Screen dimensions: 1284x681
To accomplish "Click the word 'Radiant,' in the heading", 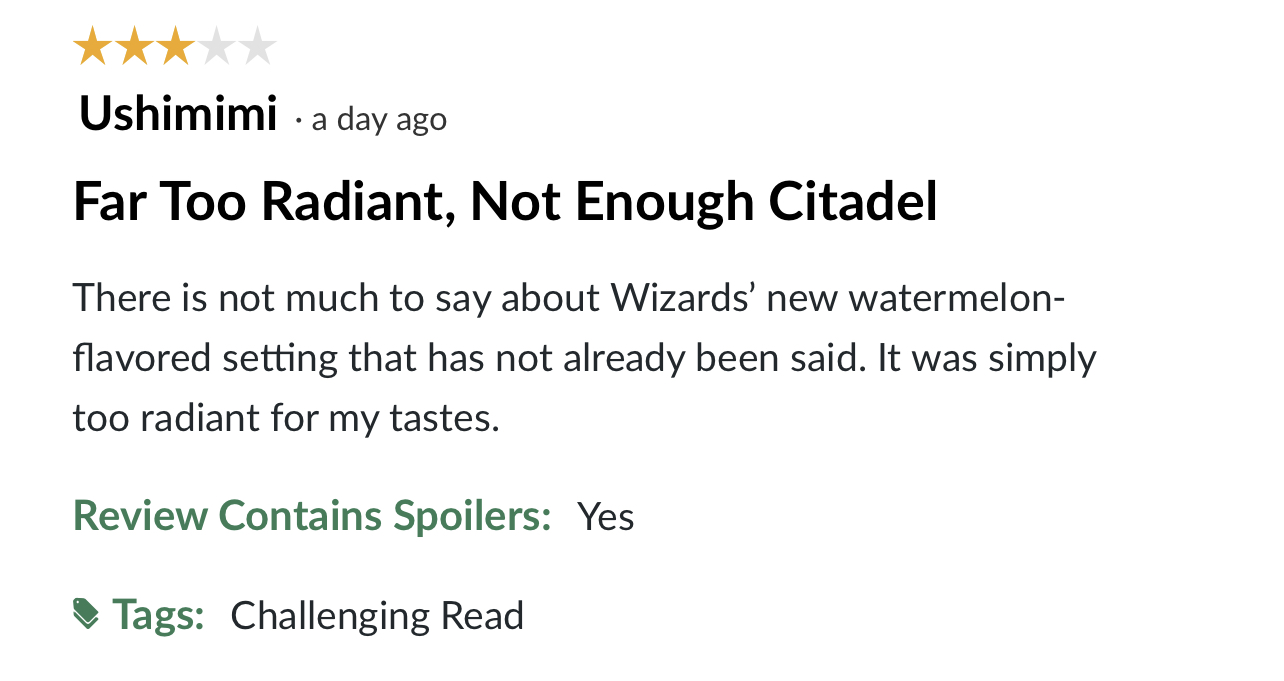I will 356,202.
